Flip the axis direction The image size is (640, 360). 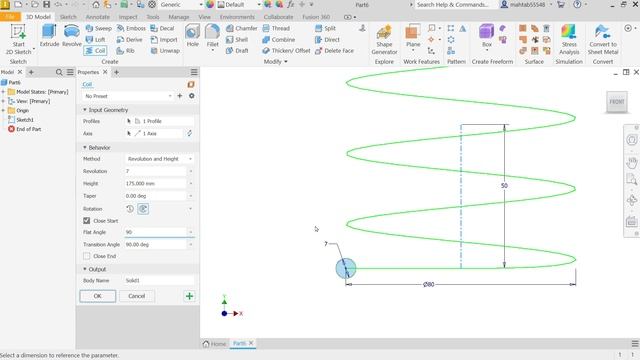pyautogui.click(x=189, y=133)
